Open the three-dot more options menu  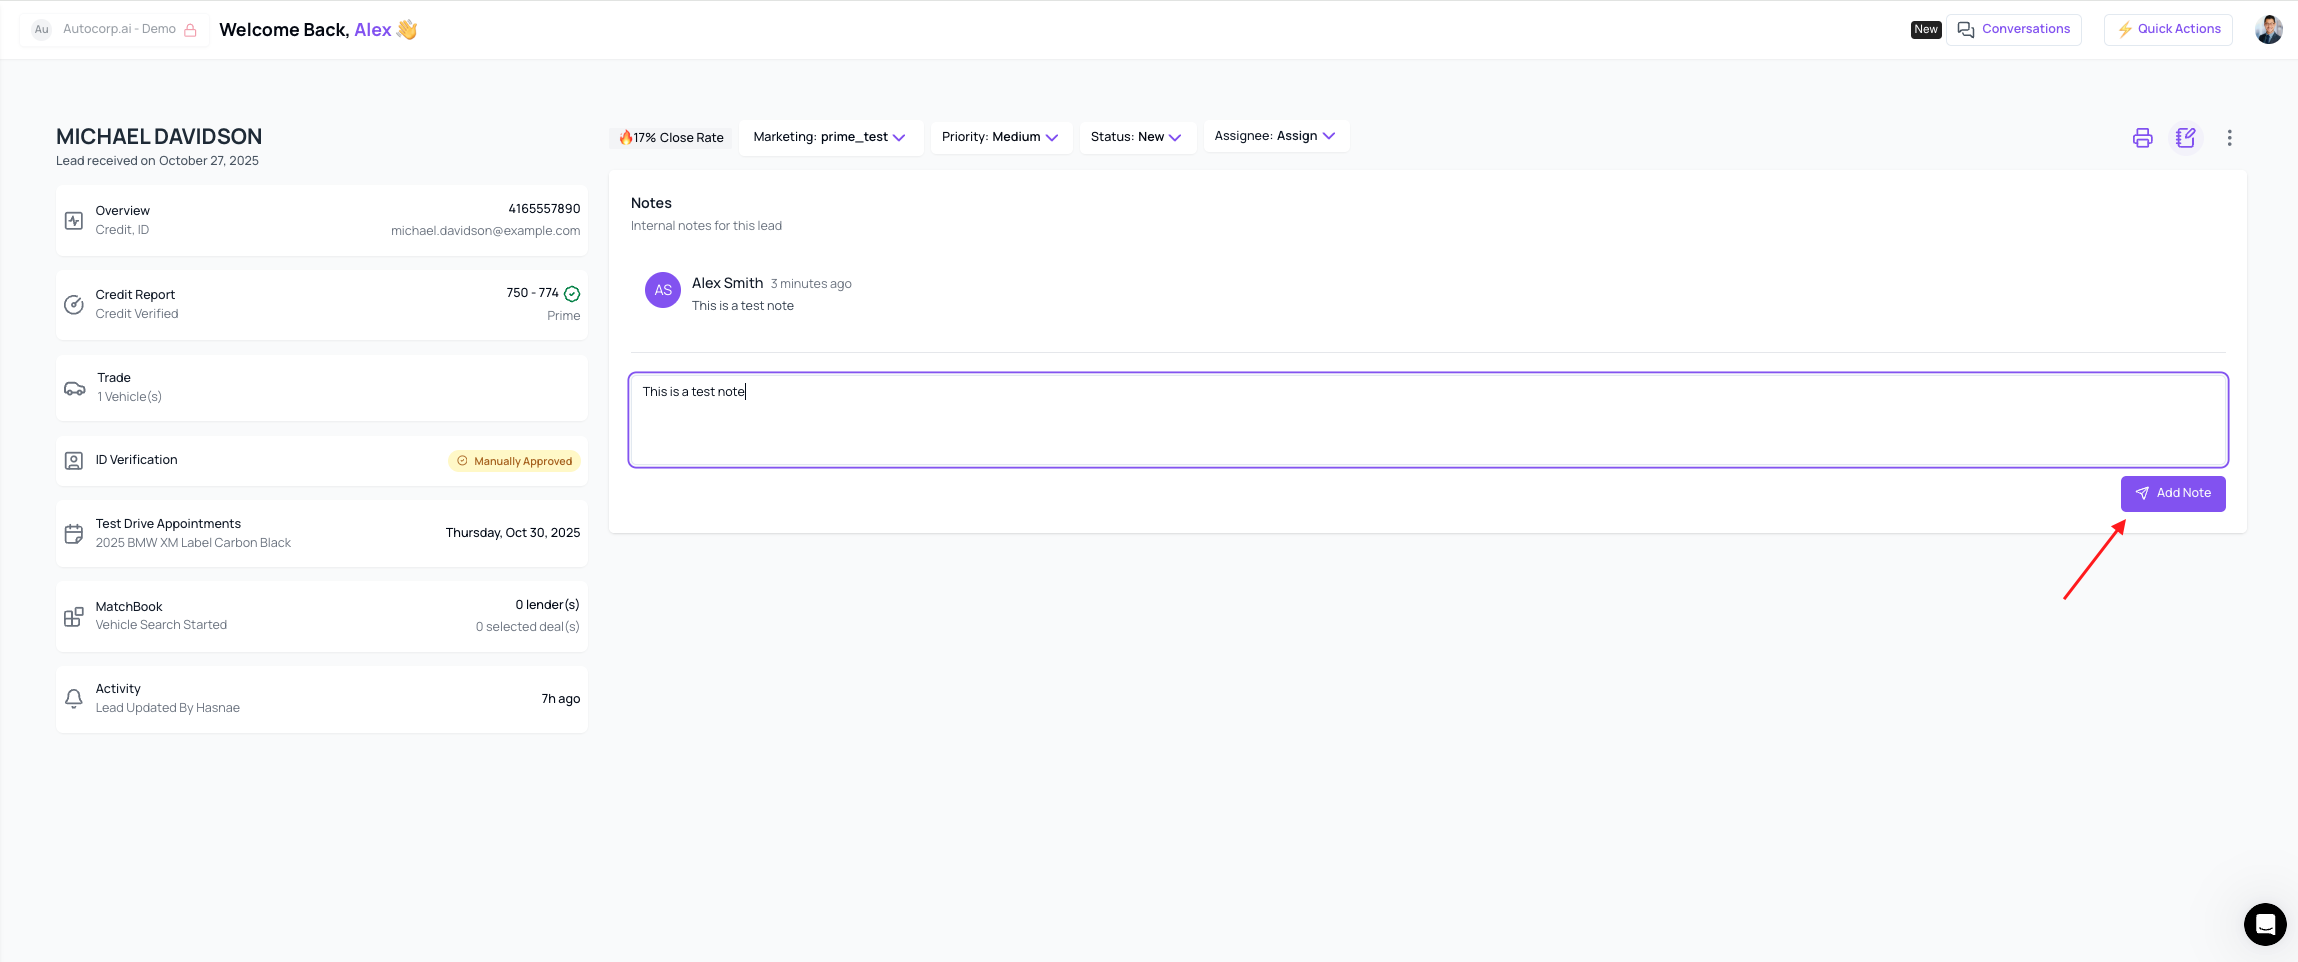pos(2229,138)
